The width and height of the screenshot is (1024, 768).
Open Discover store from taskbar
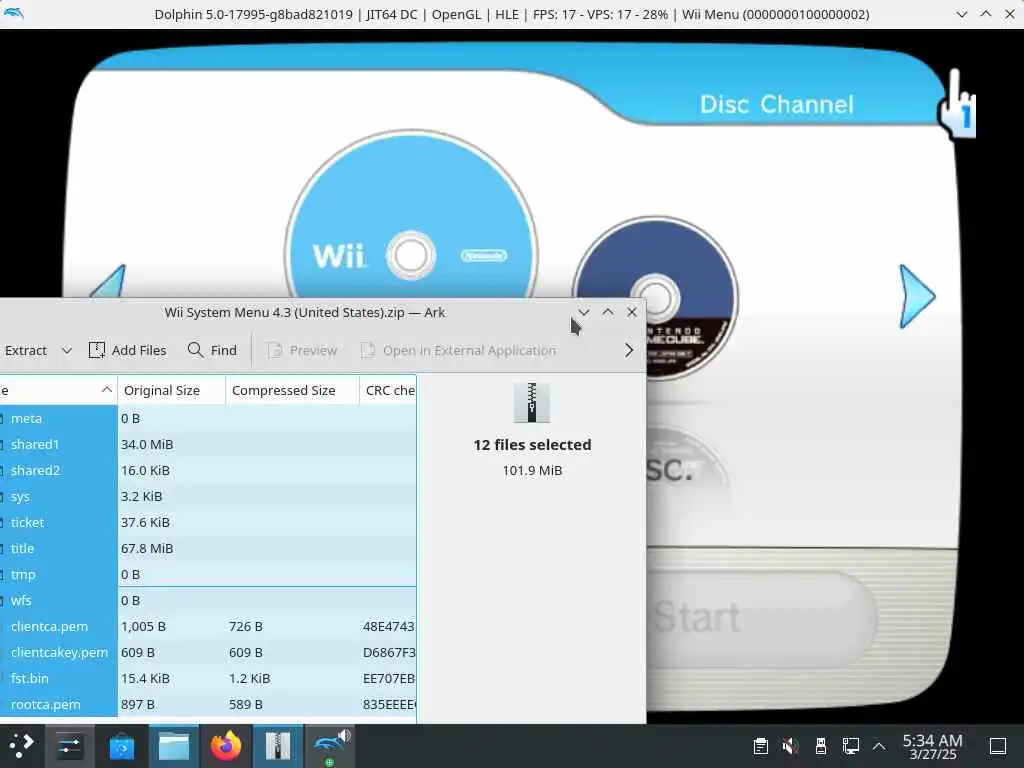pos(121,745)
